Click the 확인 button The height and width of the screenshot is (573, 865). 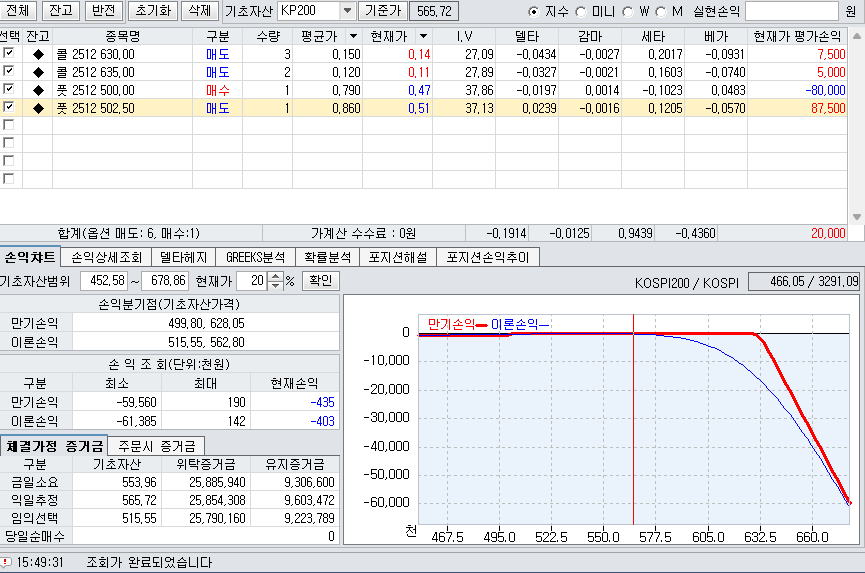(321, 281)
